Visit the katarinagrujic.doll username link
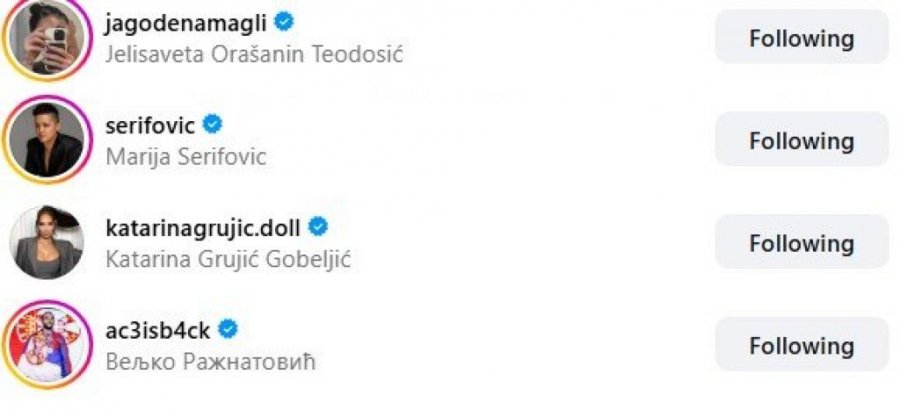900x410 pixels. [202, 227]
